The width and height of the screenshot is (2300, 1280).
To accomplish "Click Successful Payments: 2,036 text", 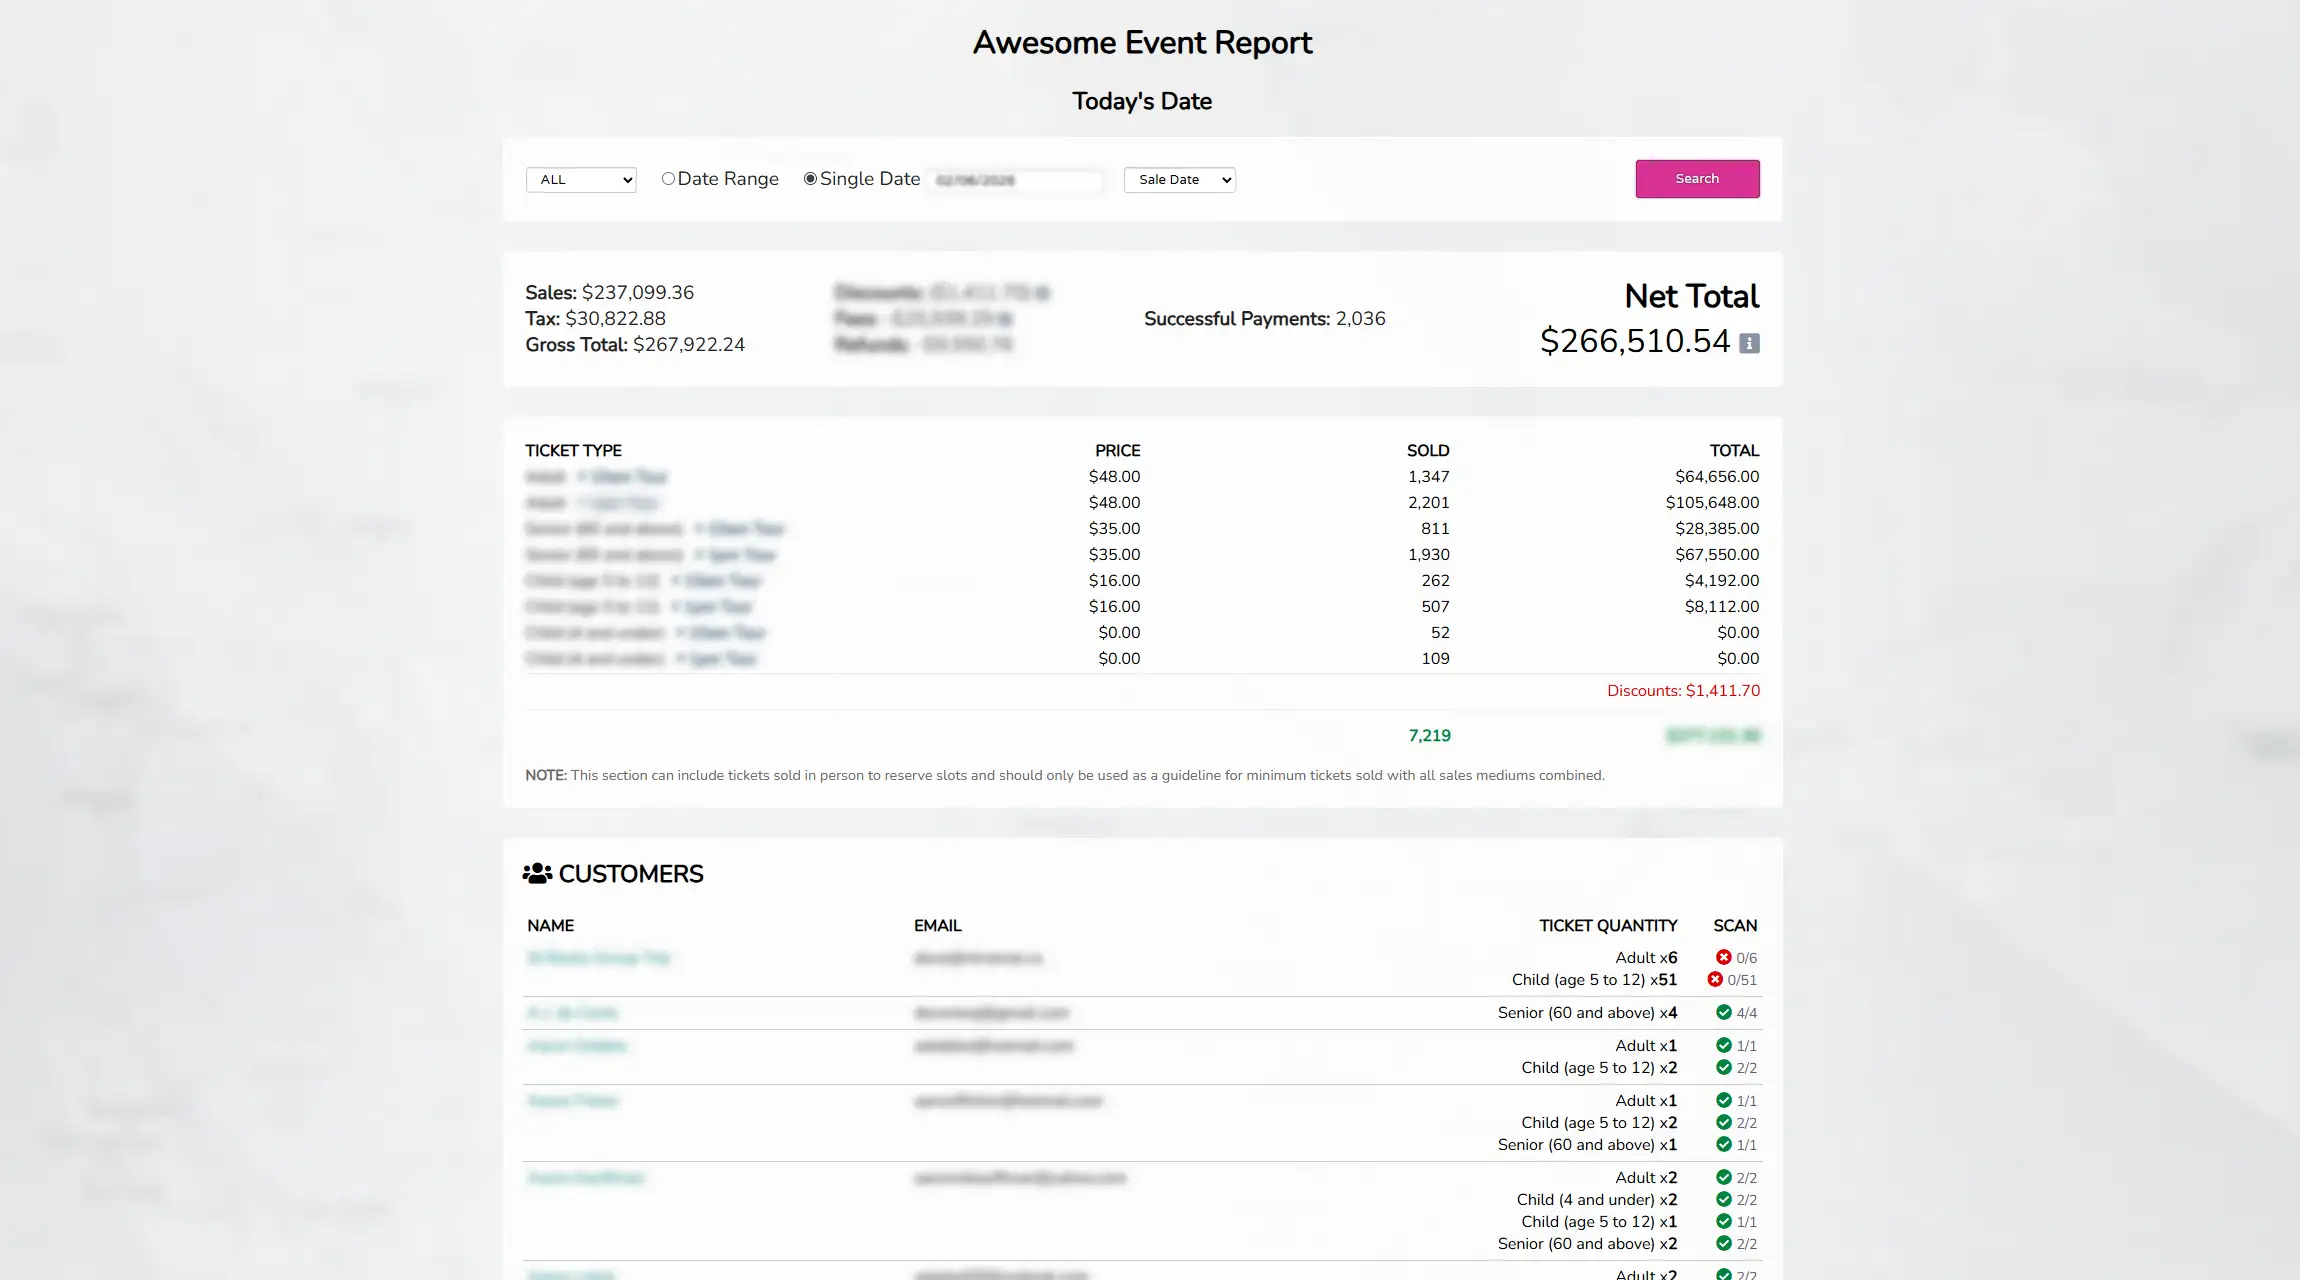I will point(1265,319).
